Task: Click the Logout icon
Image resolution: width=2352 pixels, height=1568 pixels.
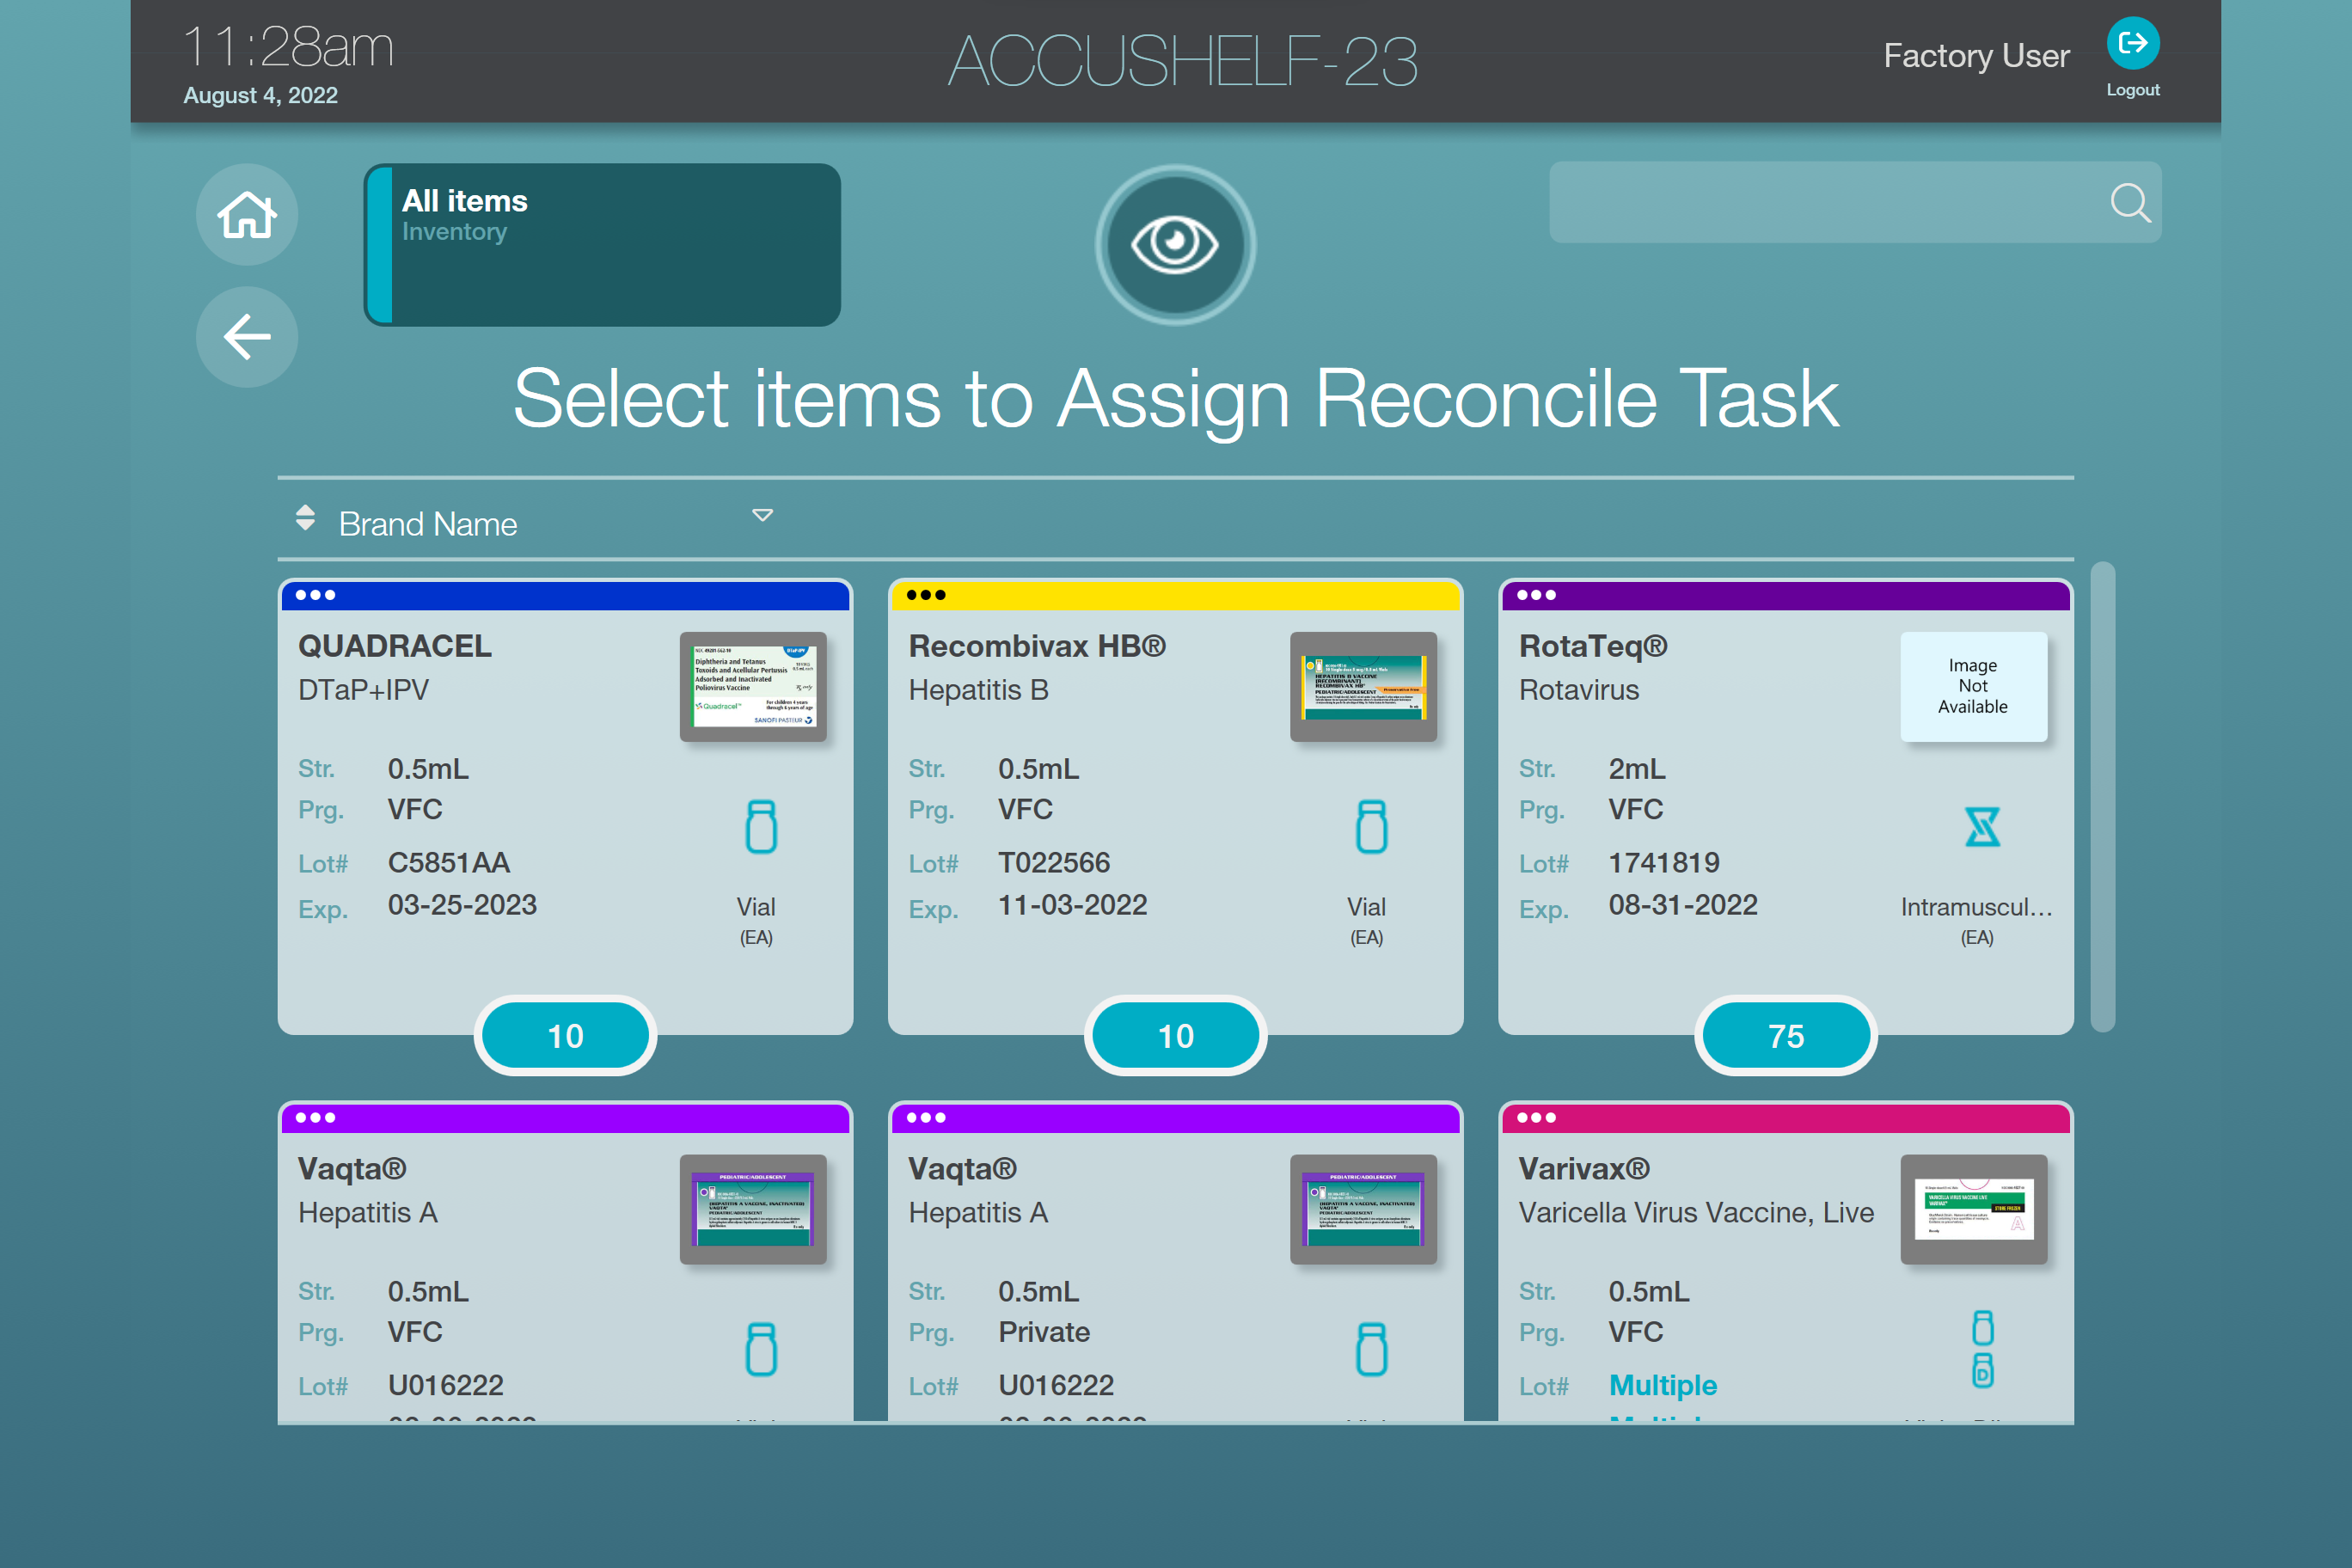Action: (x=2132, y=44)
